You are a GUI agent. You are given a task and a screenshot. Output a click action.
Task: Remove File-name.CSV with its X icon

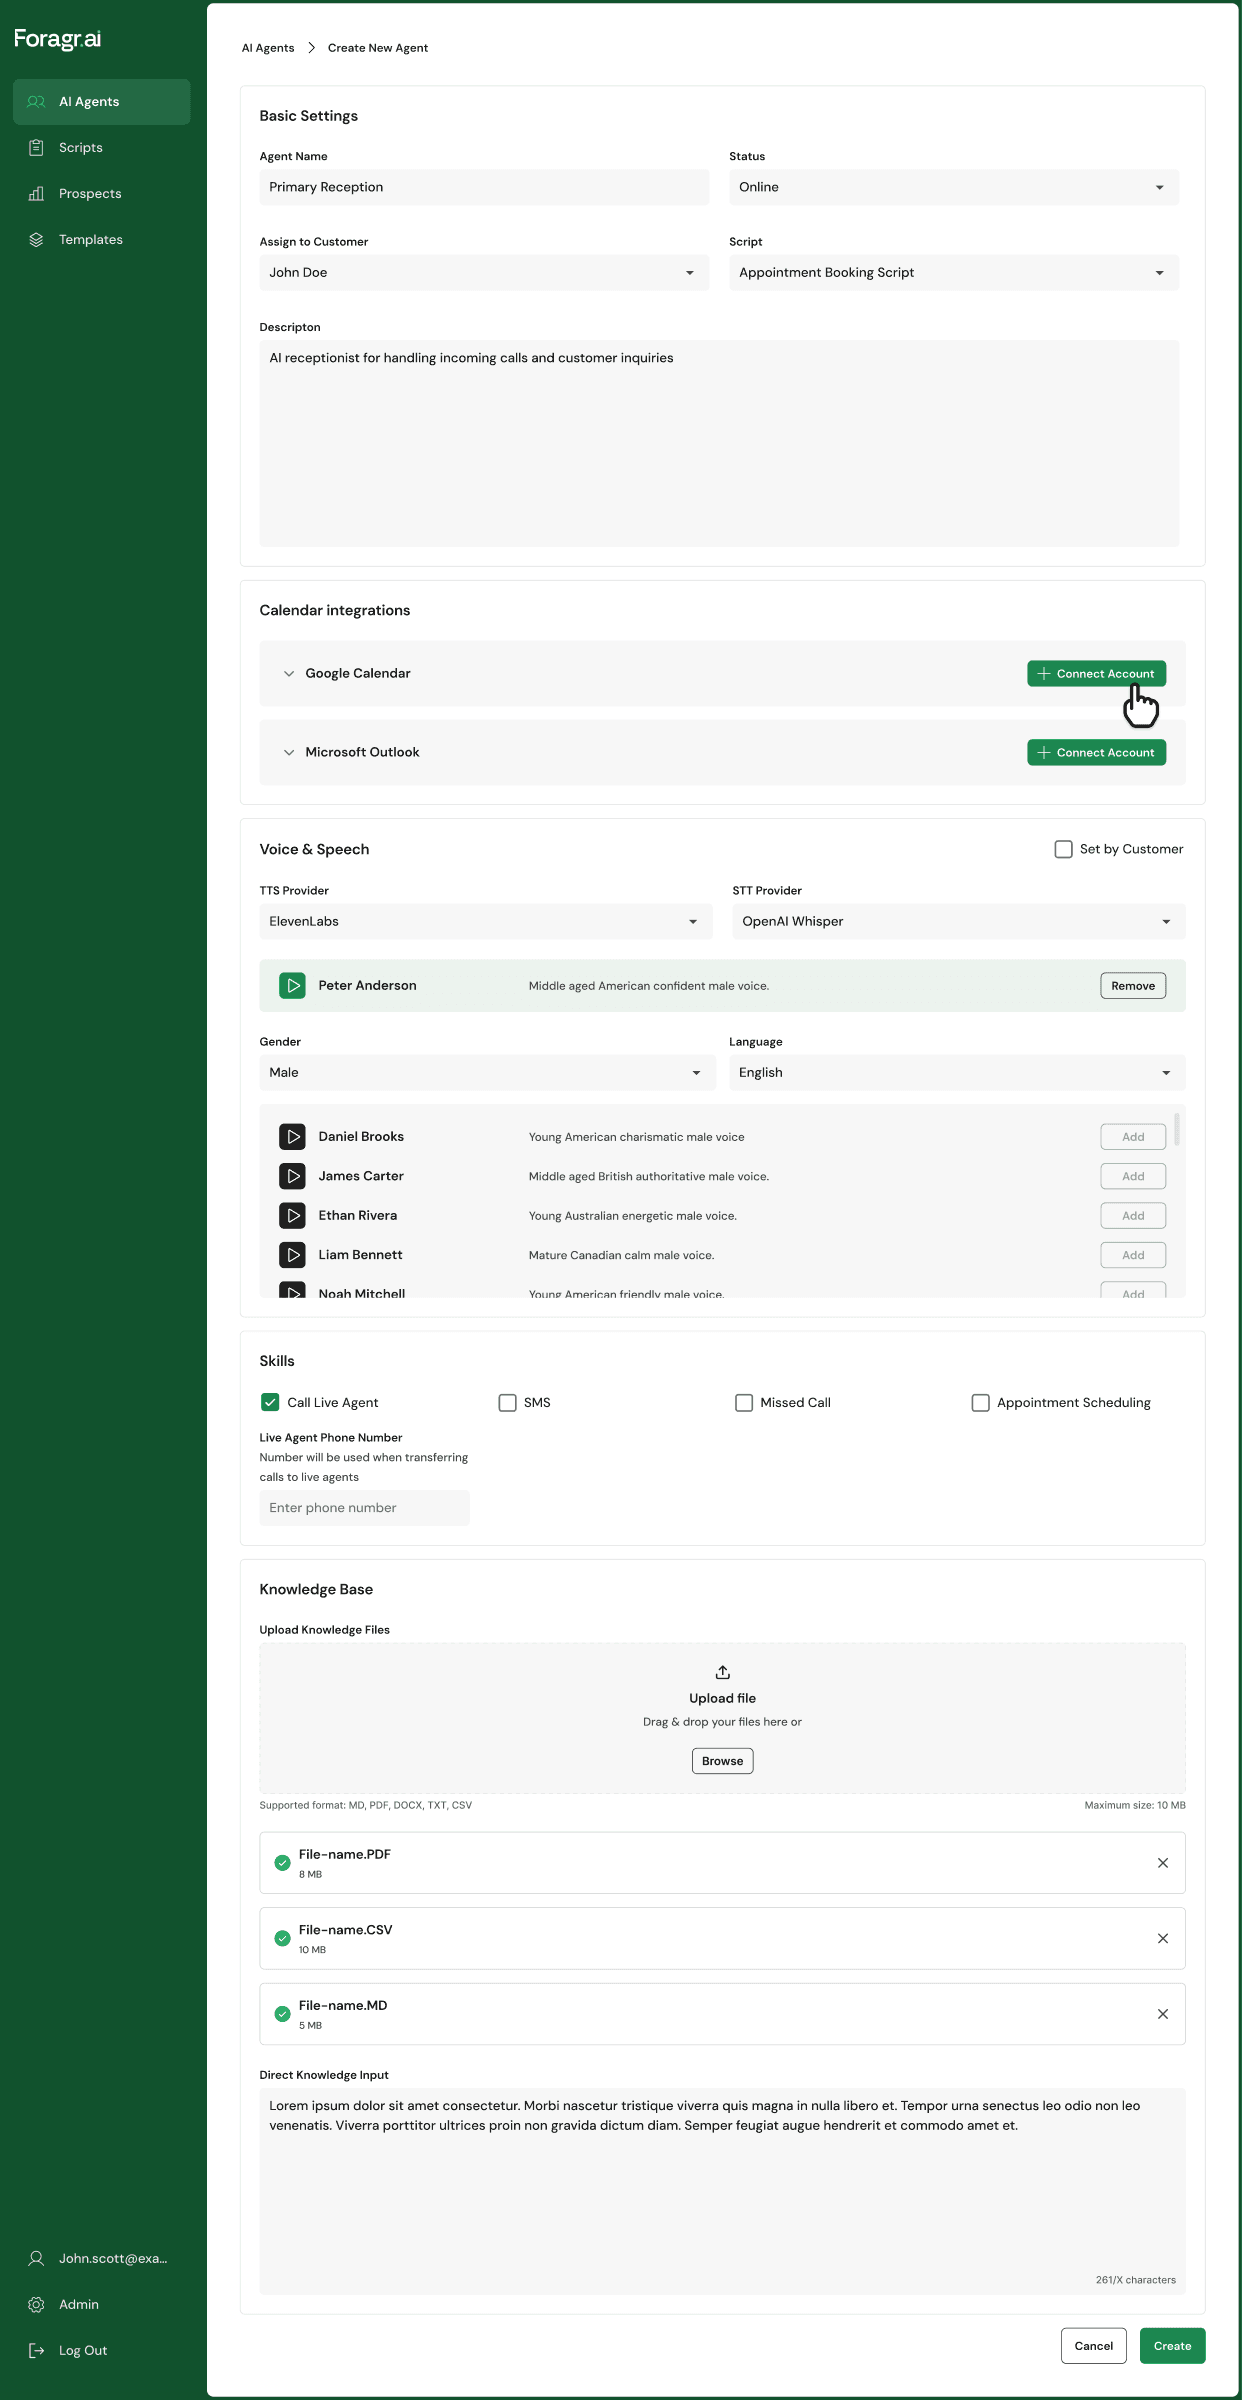tap(1163, 1938)
